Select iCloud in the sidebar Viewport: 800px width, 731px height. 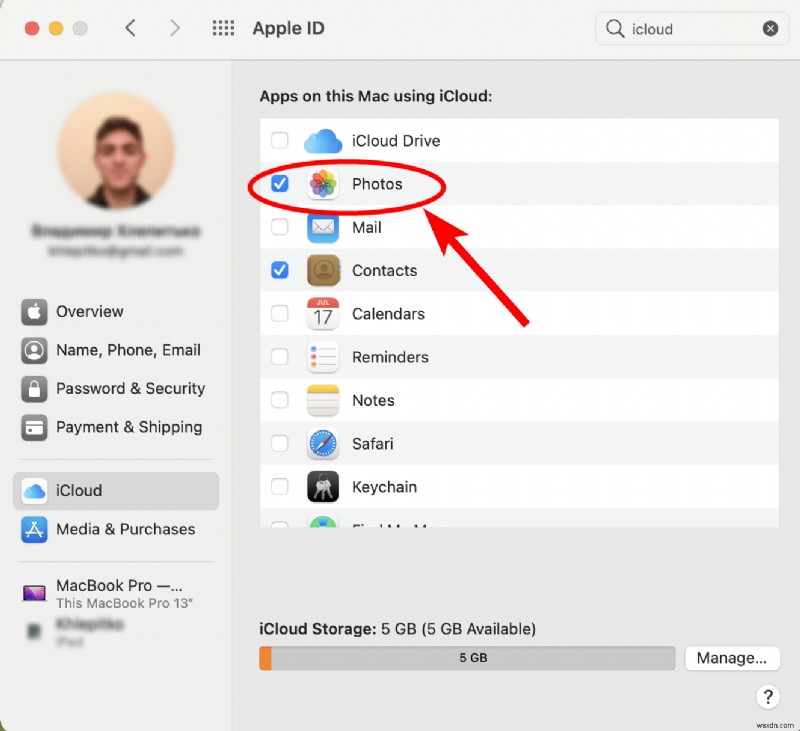coord(116,491)
